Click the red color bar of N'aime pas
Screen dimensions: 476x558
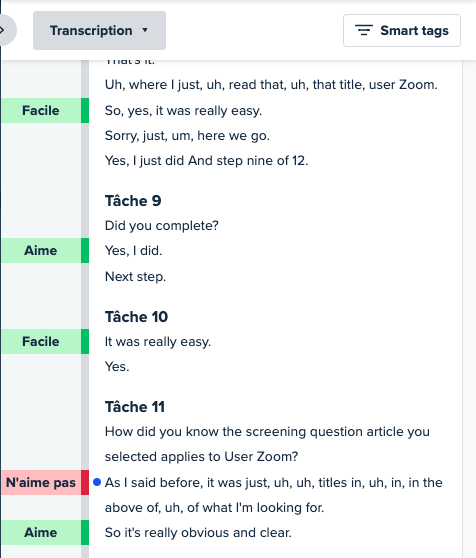click(x=85, y=483)
